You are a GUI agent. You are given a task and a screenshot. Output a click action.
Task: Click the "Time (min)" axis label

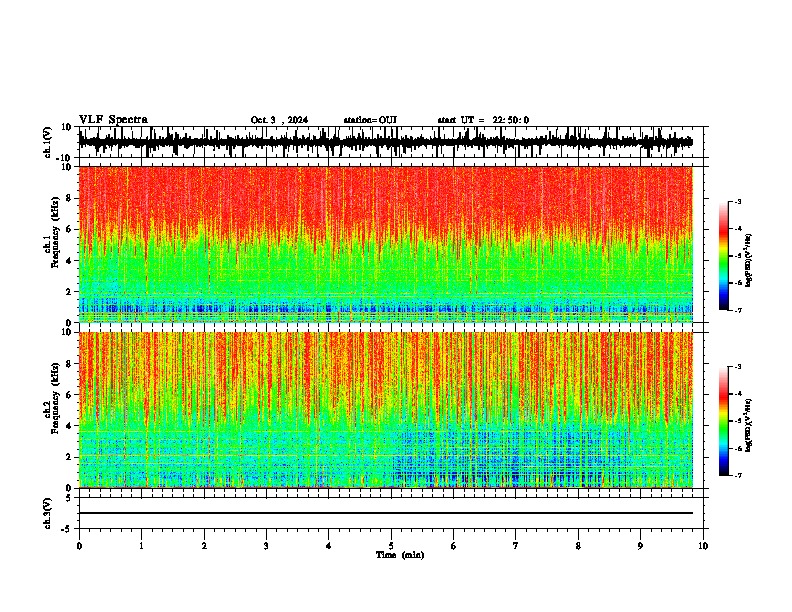tap(400, 555)
